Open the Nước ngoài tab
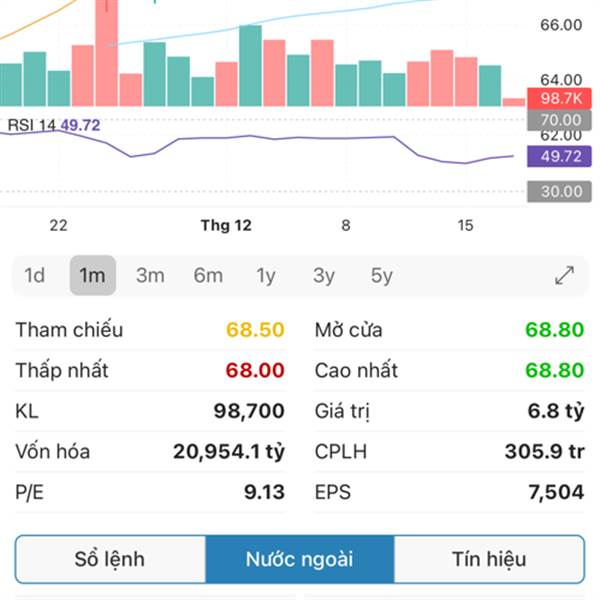The image size is (600, 600). 300,559
